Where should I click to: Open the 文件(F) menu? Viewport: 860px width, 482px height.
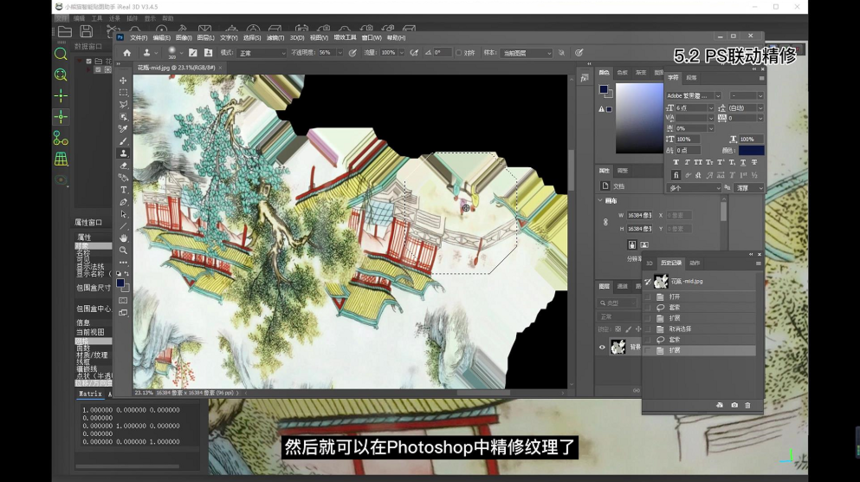(138, 38)
